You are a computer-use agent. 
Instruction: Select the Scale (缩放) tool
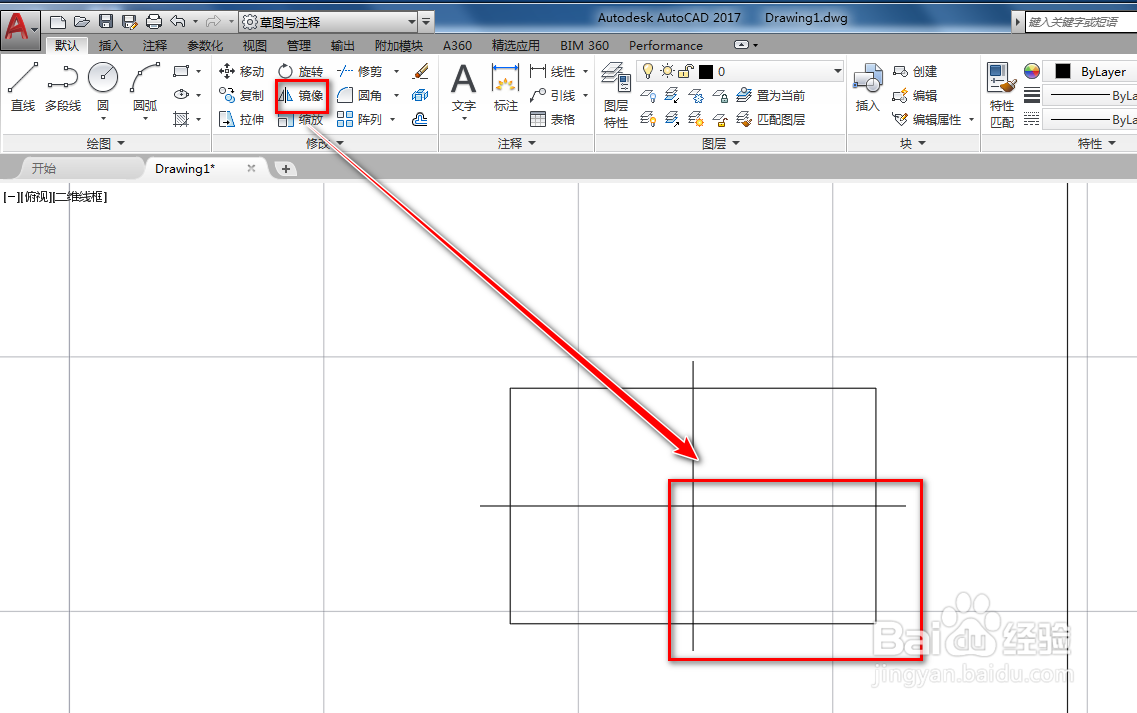tap(301, 119)
